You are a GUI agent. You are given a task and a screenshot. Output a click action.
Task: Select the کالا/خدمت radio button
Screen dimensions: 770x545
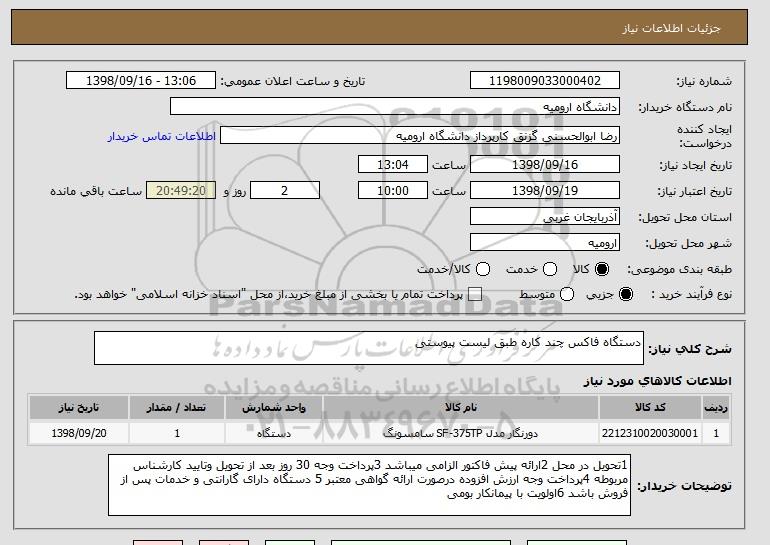[483, 269]
